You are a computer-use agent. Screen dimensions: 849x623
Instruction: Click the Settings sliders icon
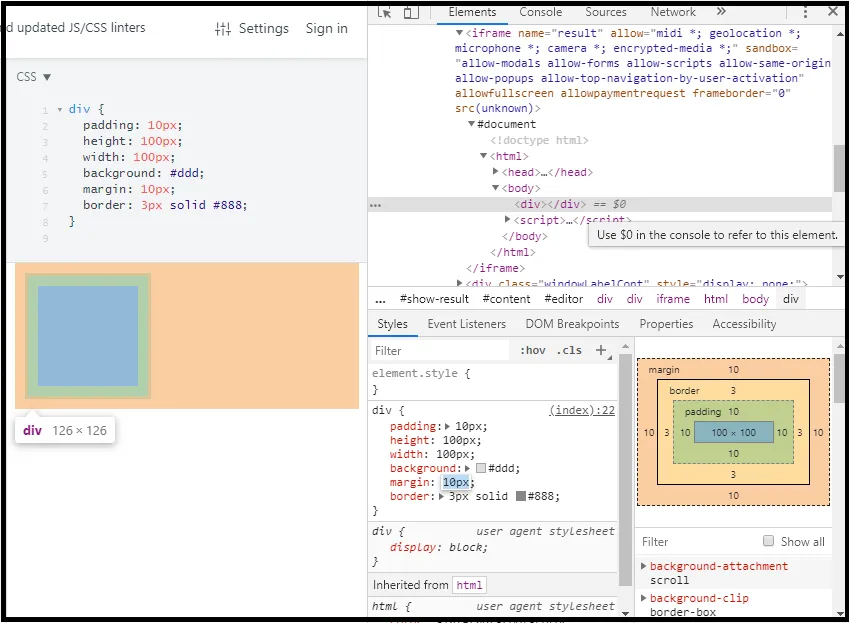pyautogui.click(x=223, y=29)
